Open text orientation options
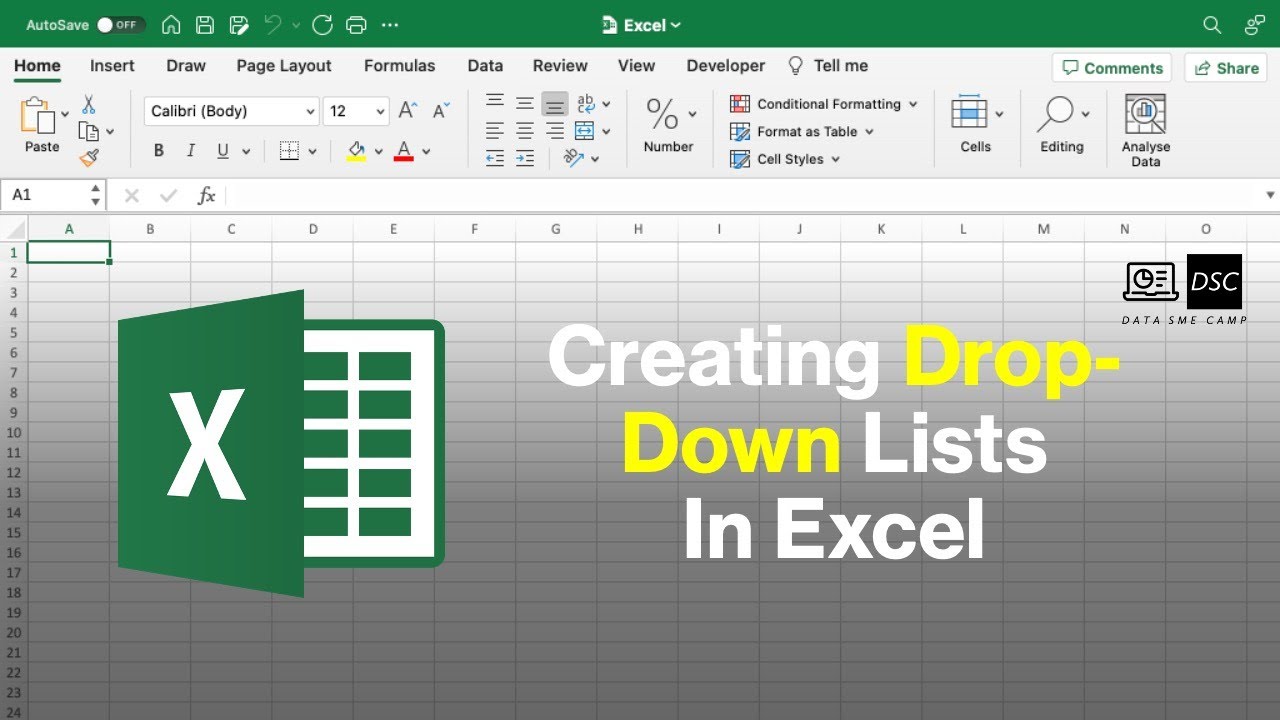 coord(581,157)
